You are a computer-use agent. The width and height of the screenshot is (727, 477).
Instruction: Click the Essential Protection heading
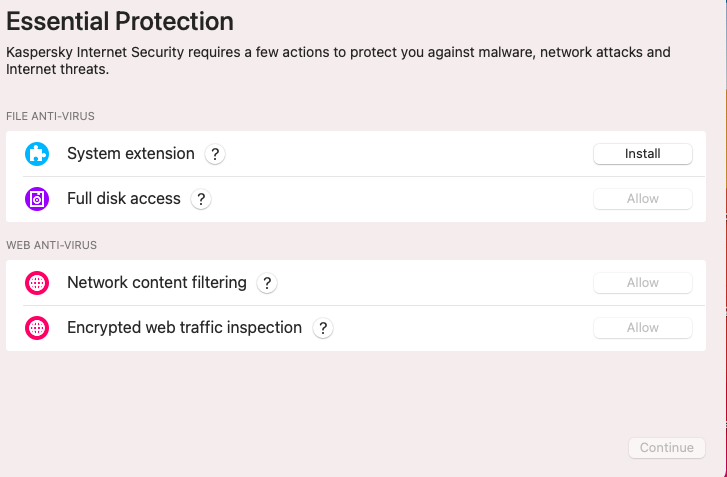click(x=120, y=21)
